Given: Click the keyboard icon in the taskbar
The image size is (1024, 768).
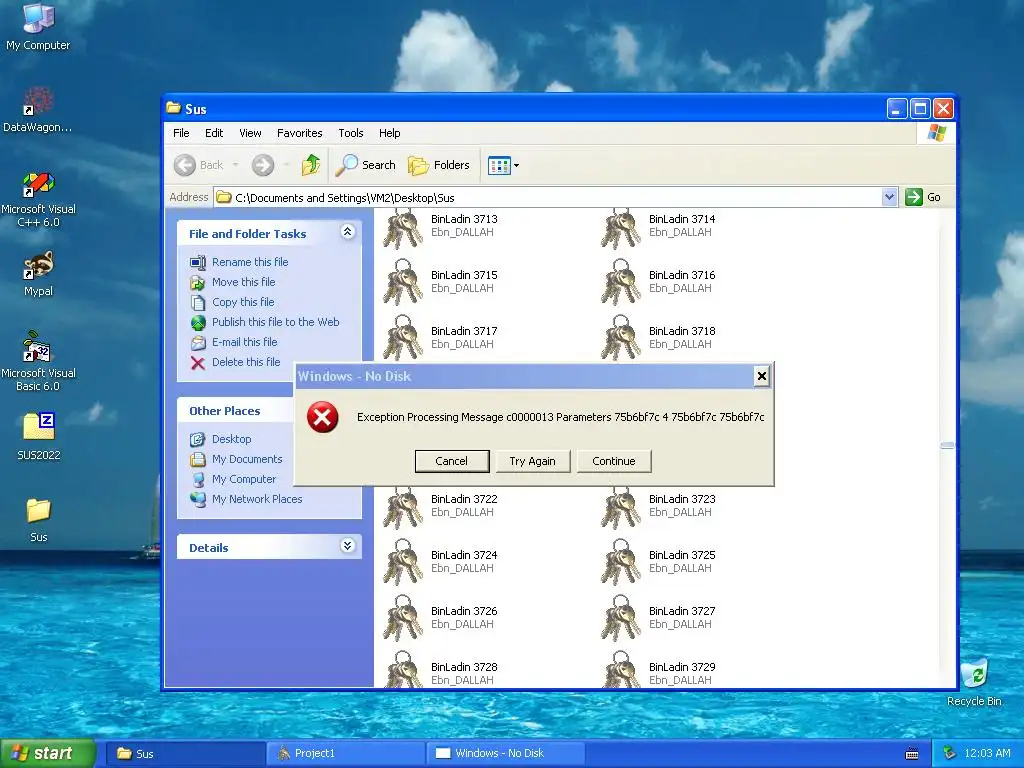Looking at the screenshot, I should click(x=912, y=754).
